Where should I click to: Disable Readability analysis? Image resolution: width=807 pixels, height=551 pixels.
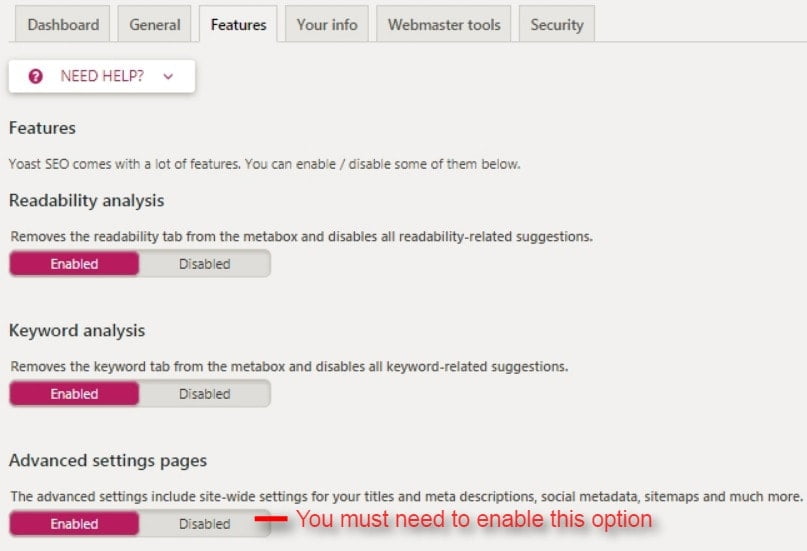(x=204, y=263)
